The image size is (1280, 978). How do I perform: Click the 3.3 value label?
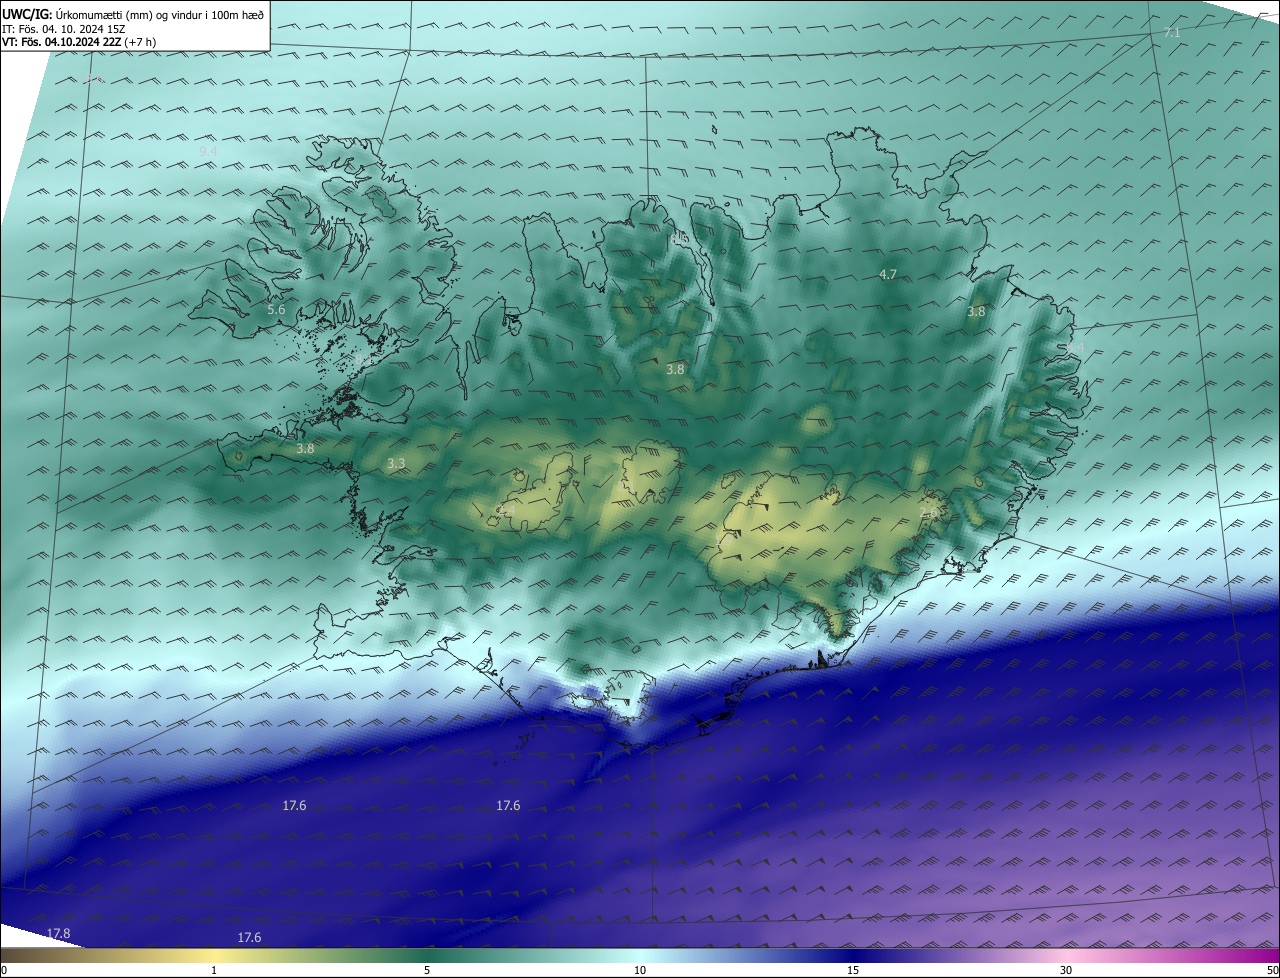coord(396,463)
